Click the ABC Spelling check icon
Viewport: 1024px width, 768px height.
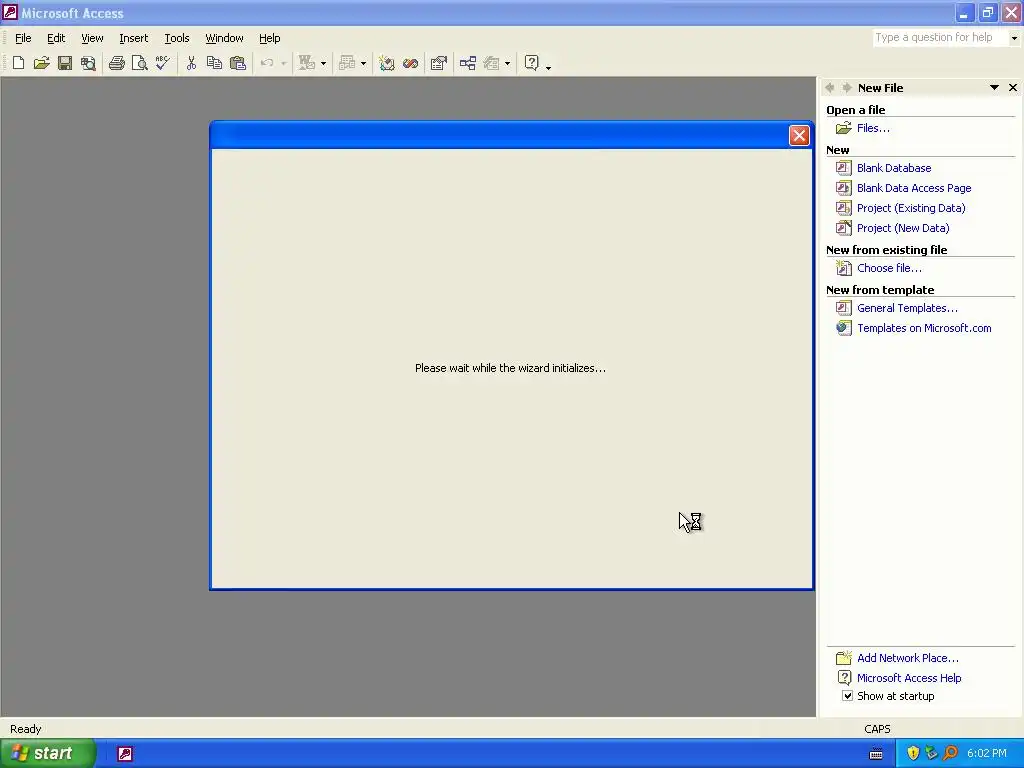click(x=163, y=63)
